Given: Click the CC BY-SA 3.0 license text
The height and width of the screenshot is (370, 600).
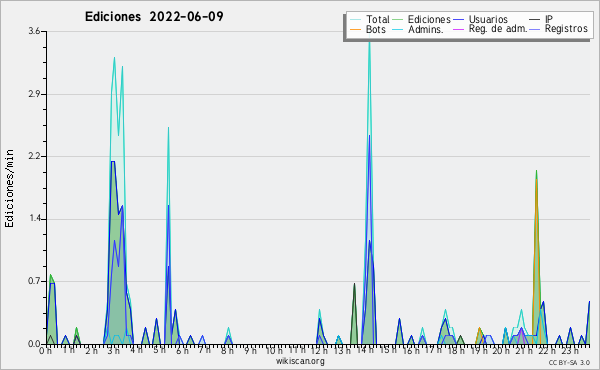Looking at the screenshot, I should coord(569,362).
